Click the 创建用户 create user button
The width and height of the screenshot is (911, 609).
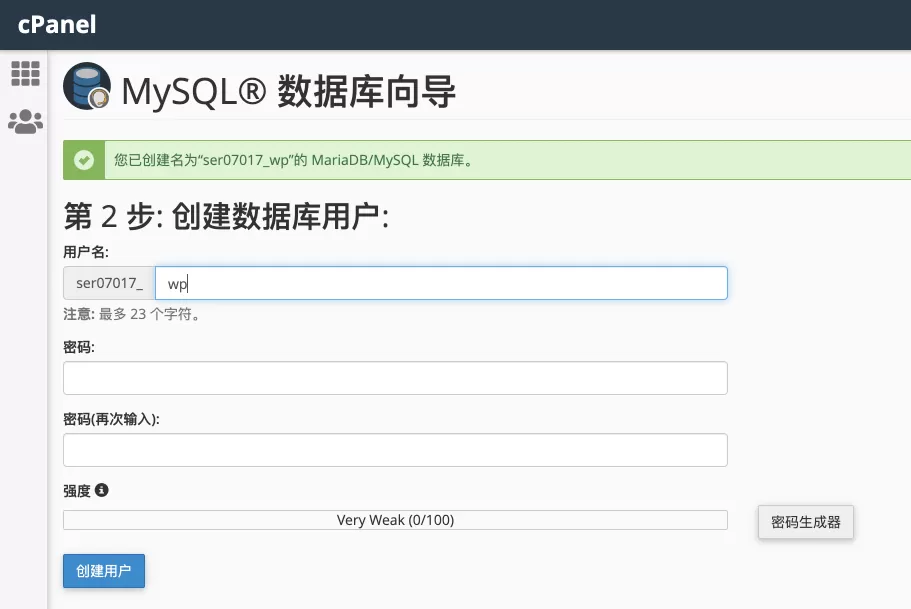point(104,571)
